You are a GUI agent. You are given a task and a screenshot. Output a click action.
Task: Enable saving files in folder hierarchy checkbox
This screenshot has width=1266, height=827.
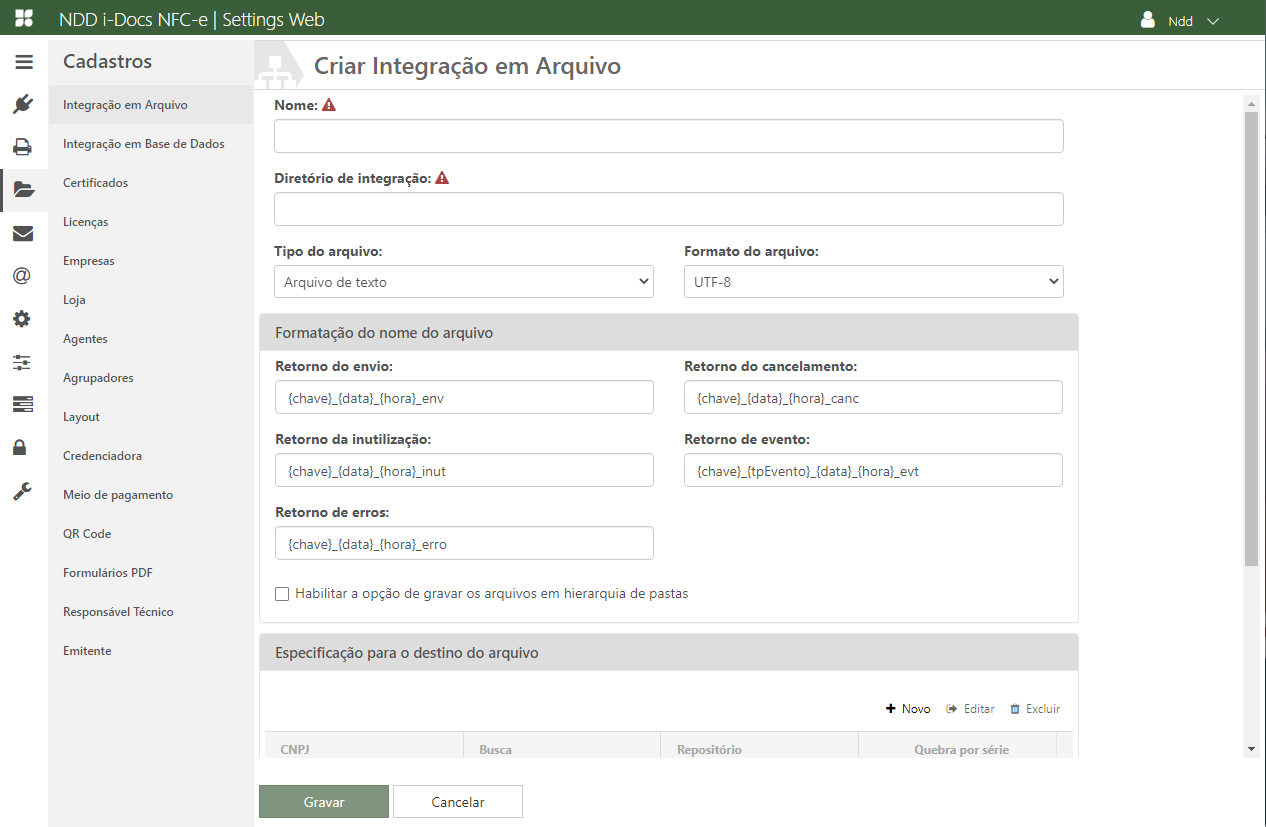282,594
